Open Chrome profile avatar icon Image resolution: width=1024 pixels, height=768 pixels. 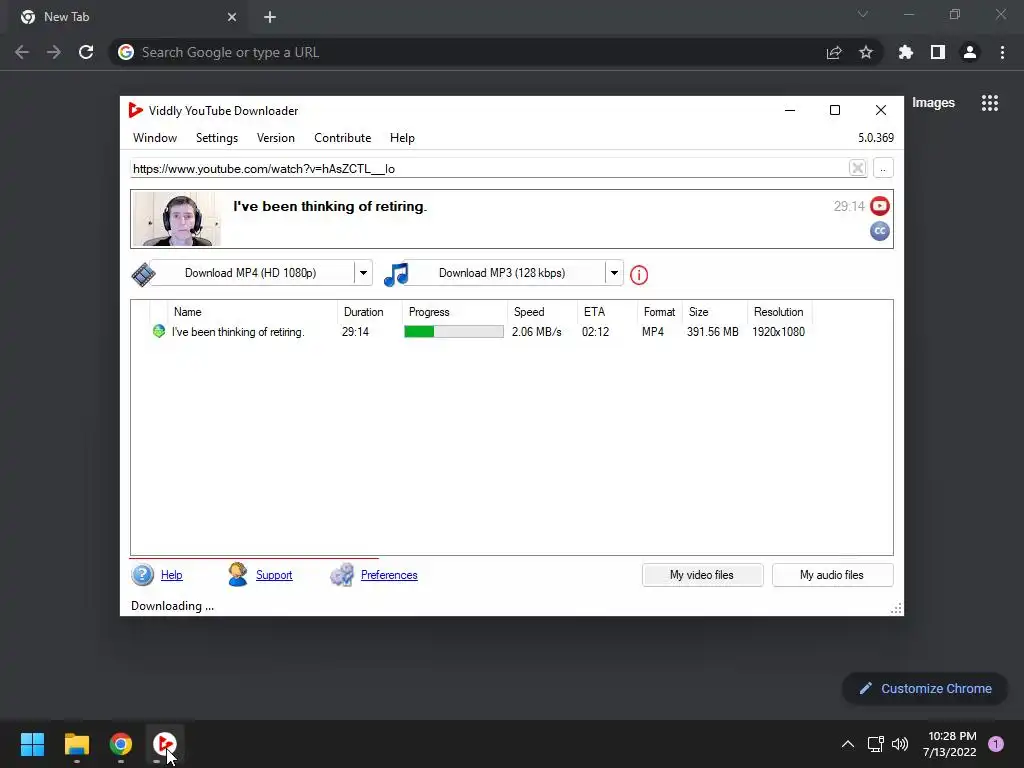pyautogui.click(x=970, y=52)
